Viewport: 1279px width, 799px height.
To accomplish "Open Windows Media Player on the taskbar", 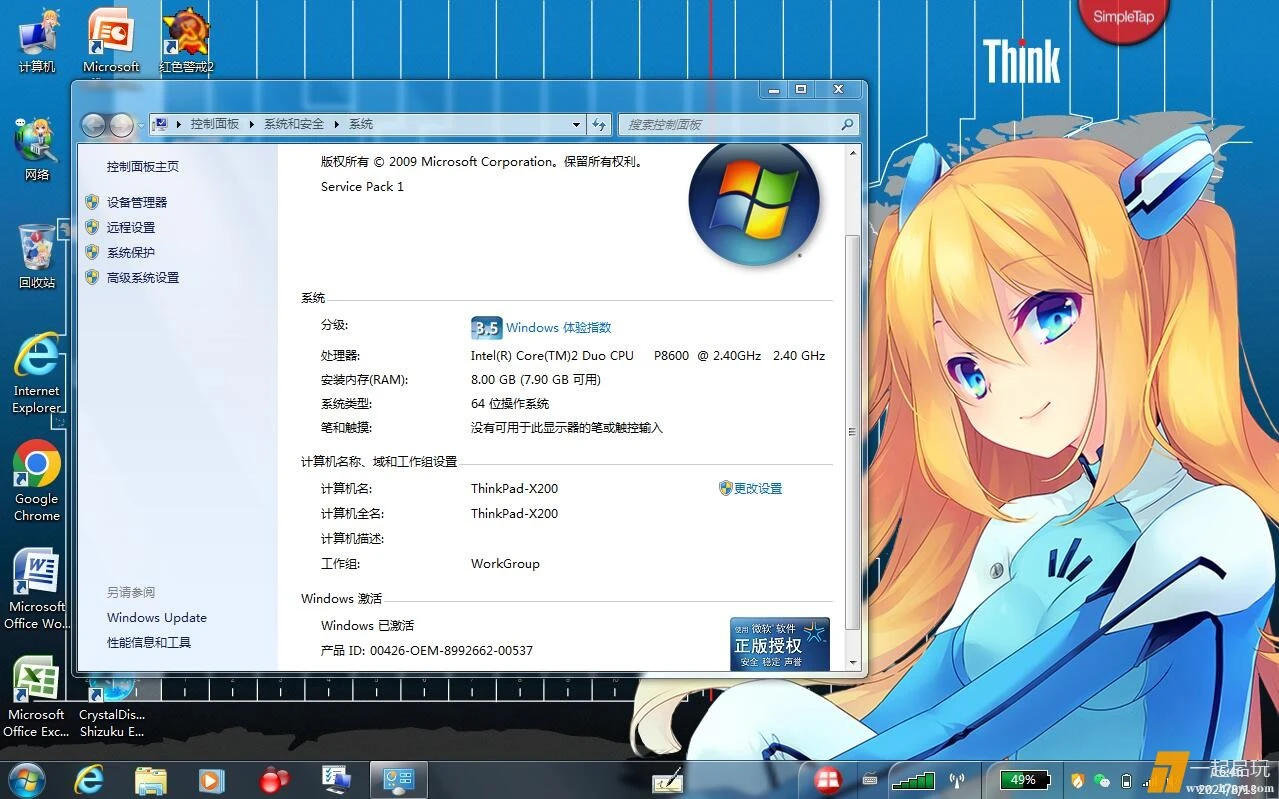I will pyautogui.click(x=211, y=780).
